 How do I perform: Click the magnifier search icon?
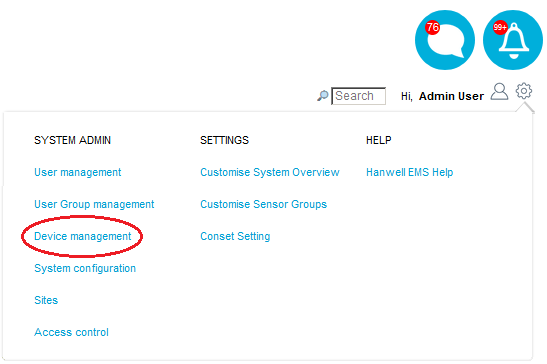323,96
